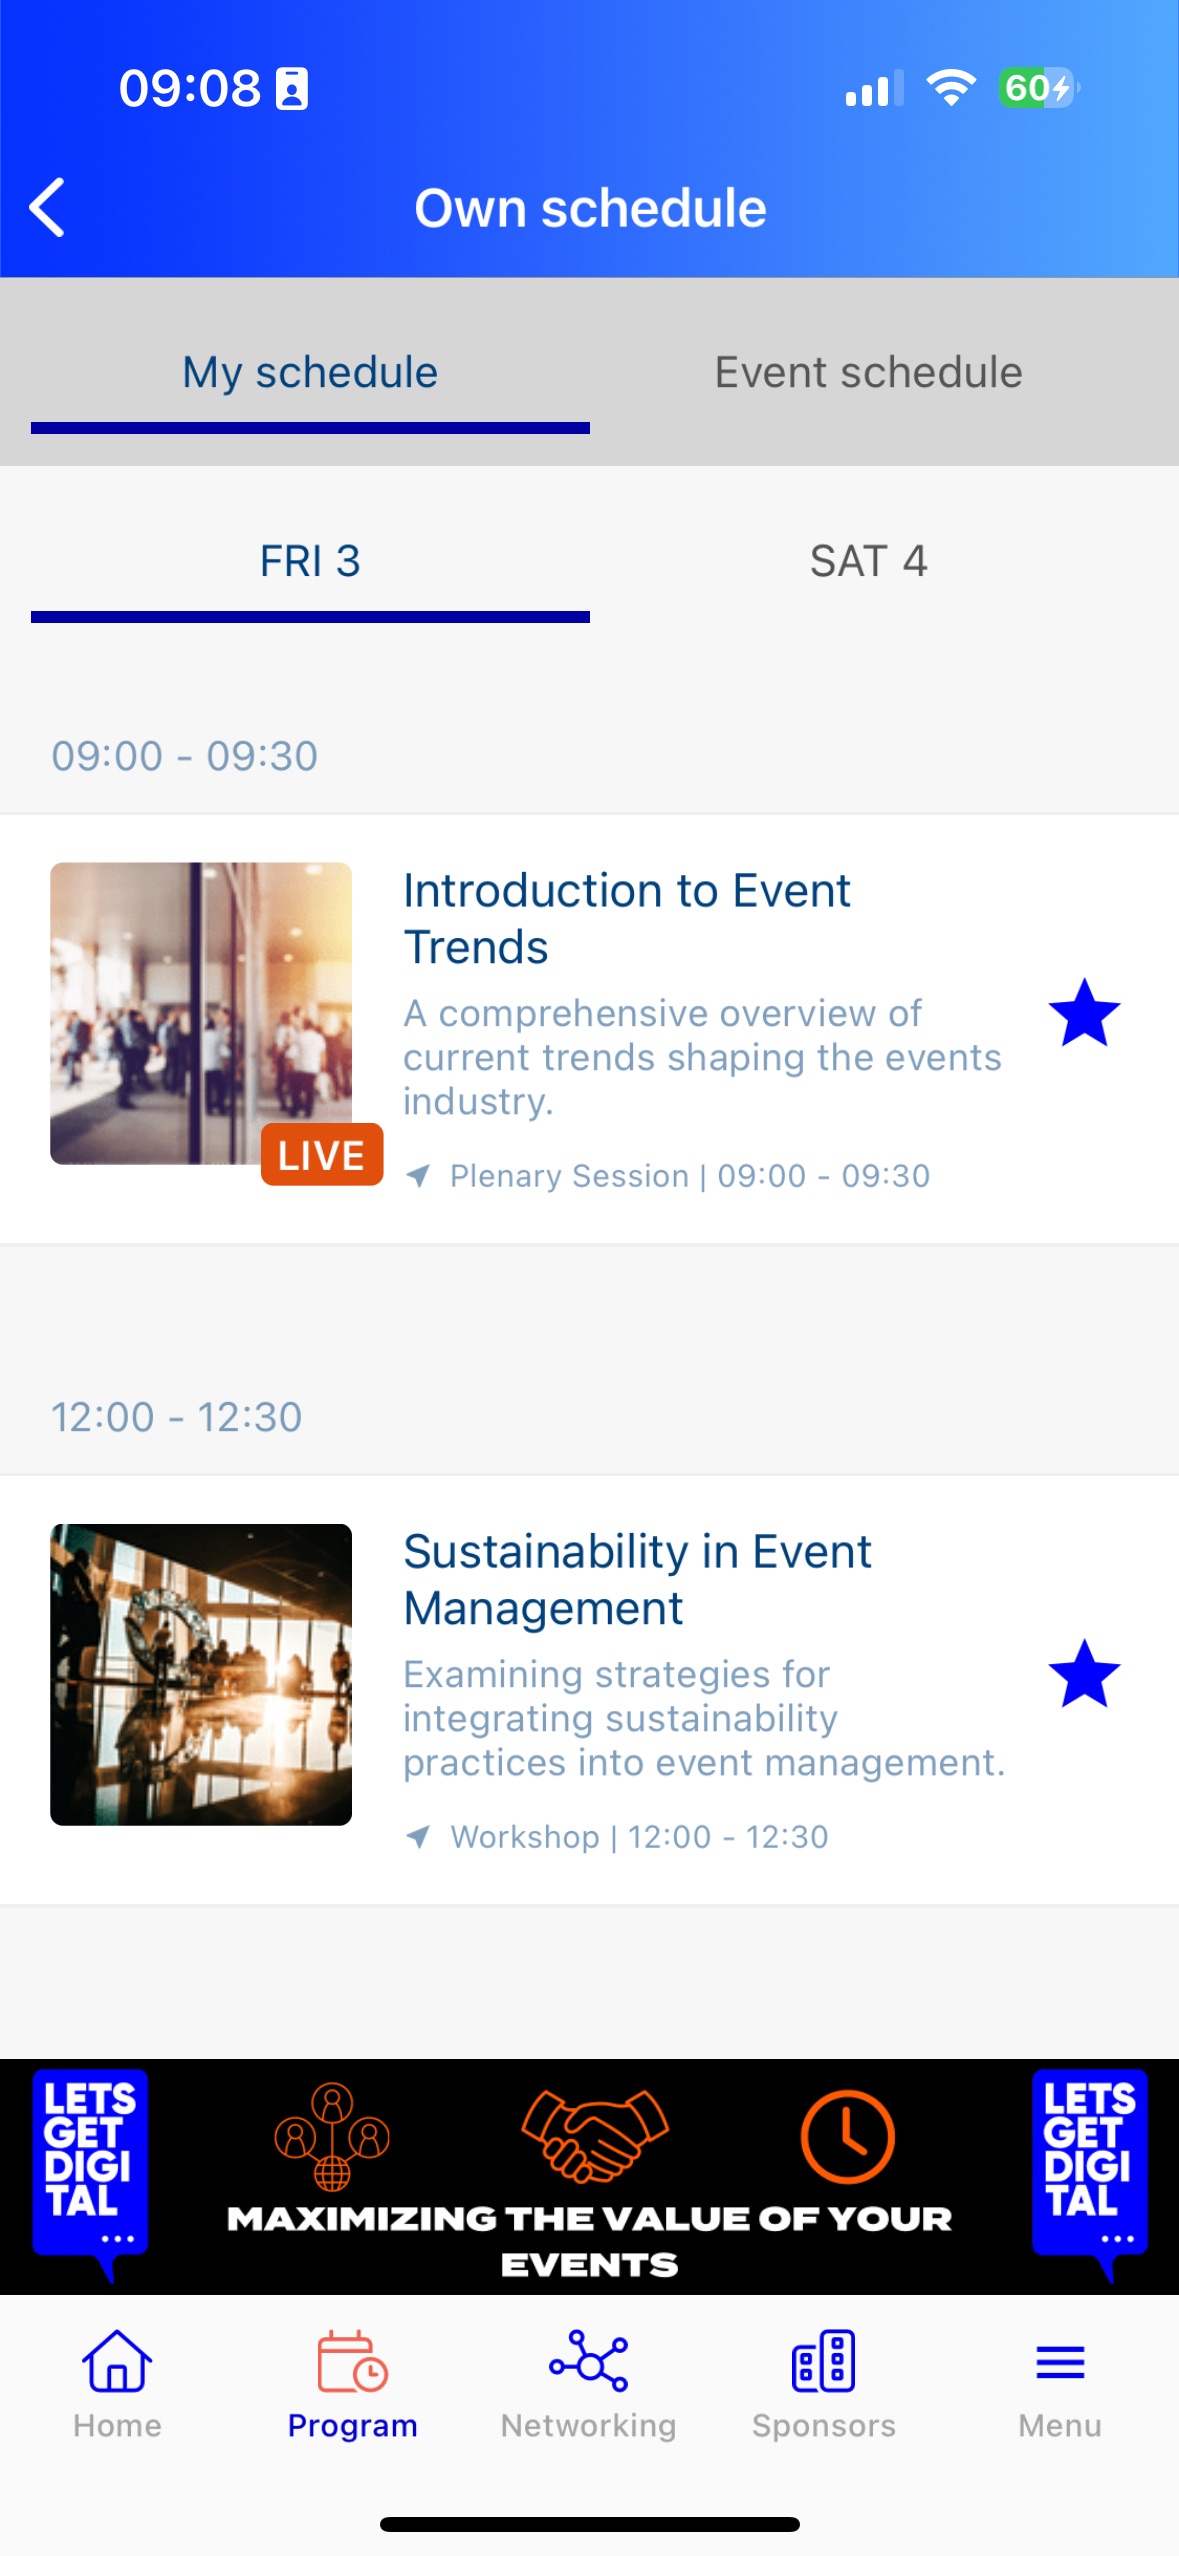The image size is (1179, 2556).
Task: Tap the orange LIVE badge
Action: [x=321, y=1155]
